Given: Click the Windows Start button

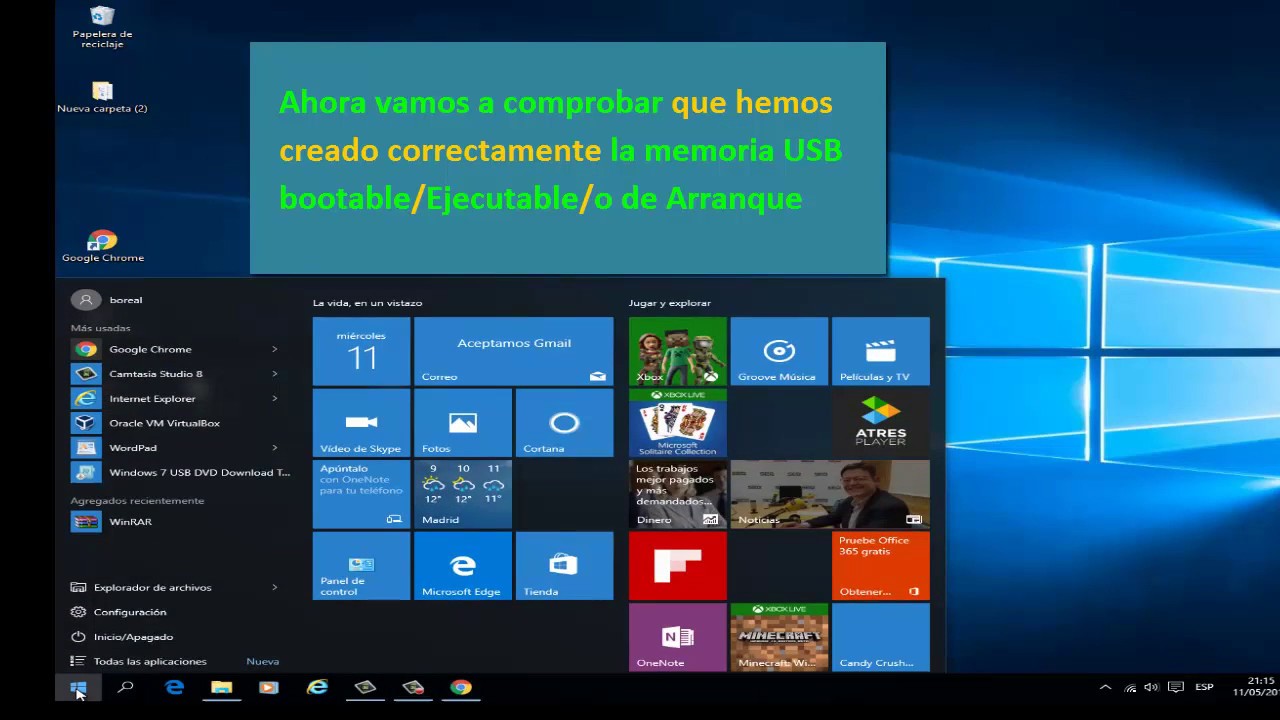Looking at the screenshot, I should (78, 688).
